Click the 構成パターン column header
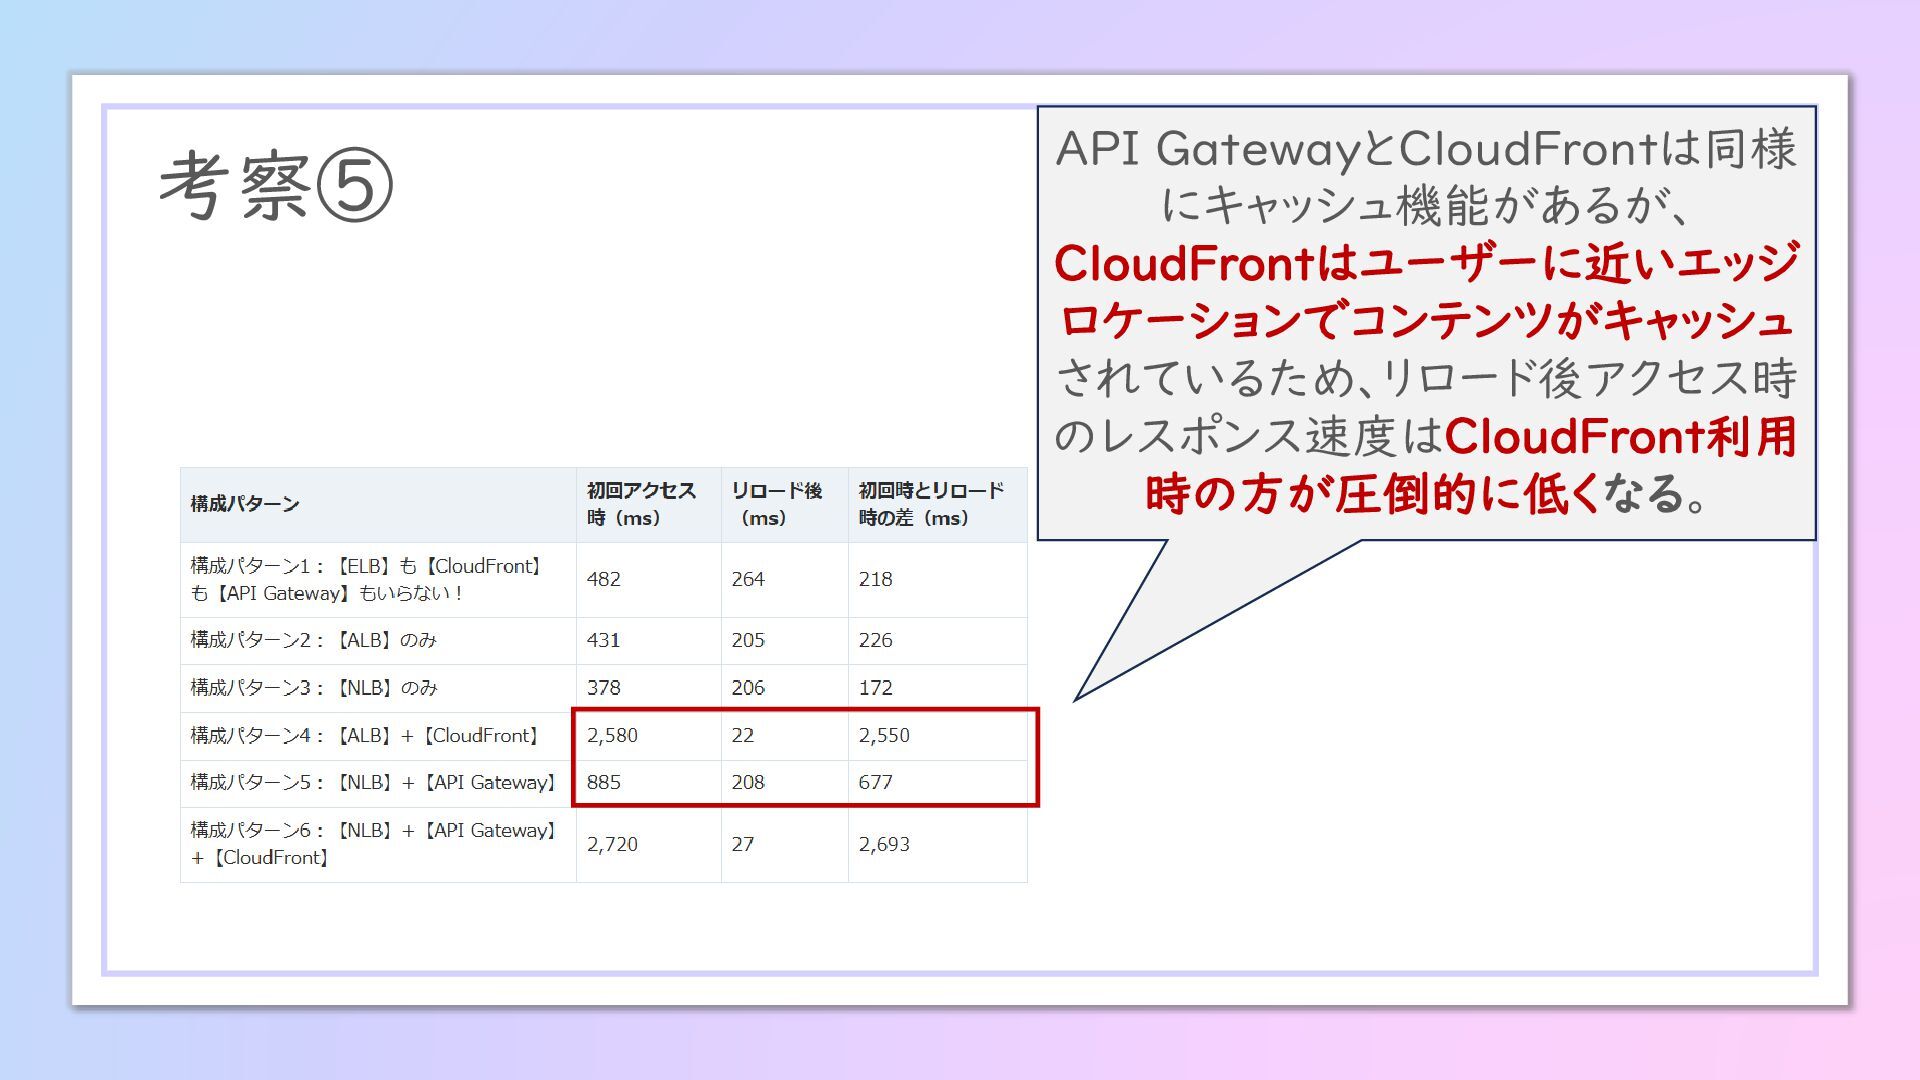This screenshot has height=1080, width=1920. (x=245, y=504)
